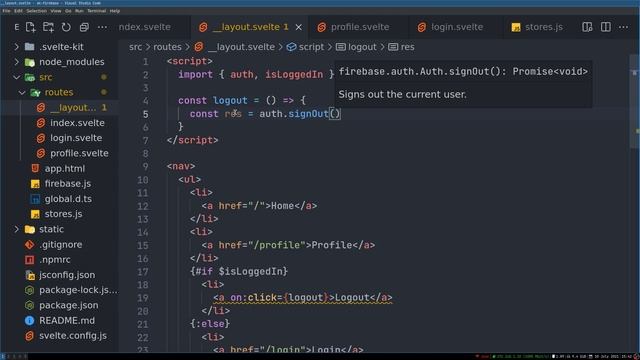Click the res breadcrumb segment

[401, 47]
